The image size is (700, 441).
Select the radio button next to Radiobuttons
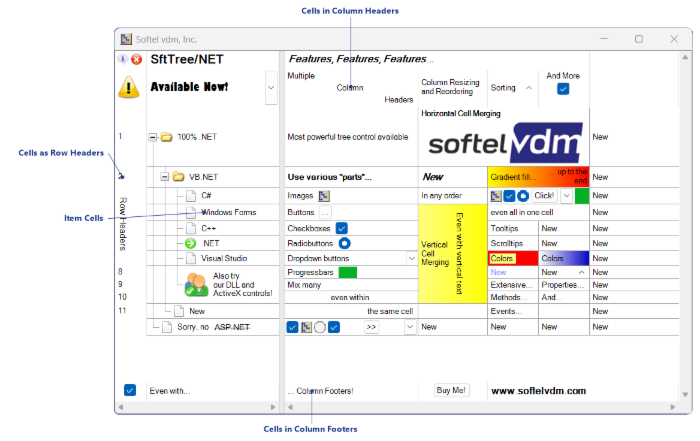point(345,243)
